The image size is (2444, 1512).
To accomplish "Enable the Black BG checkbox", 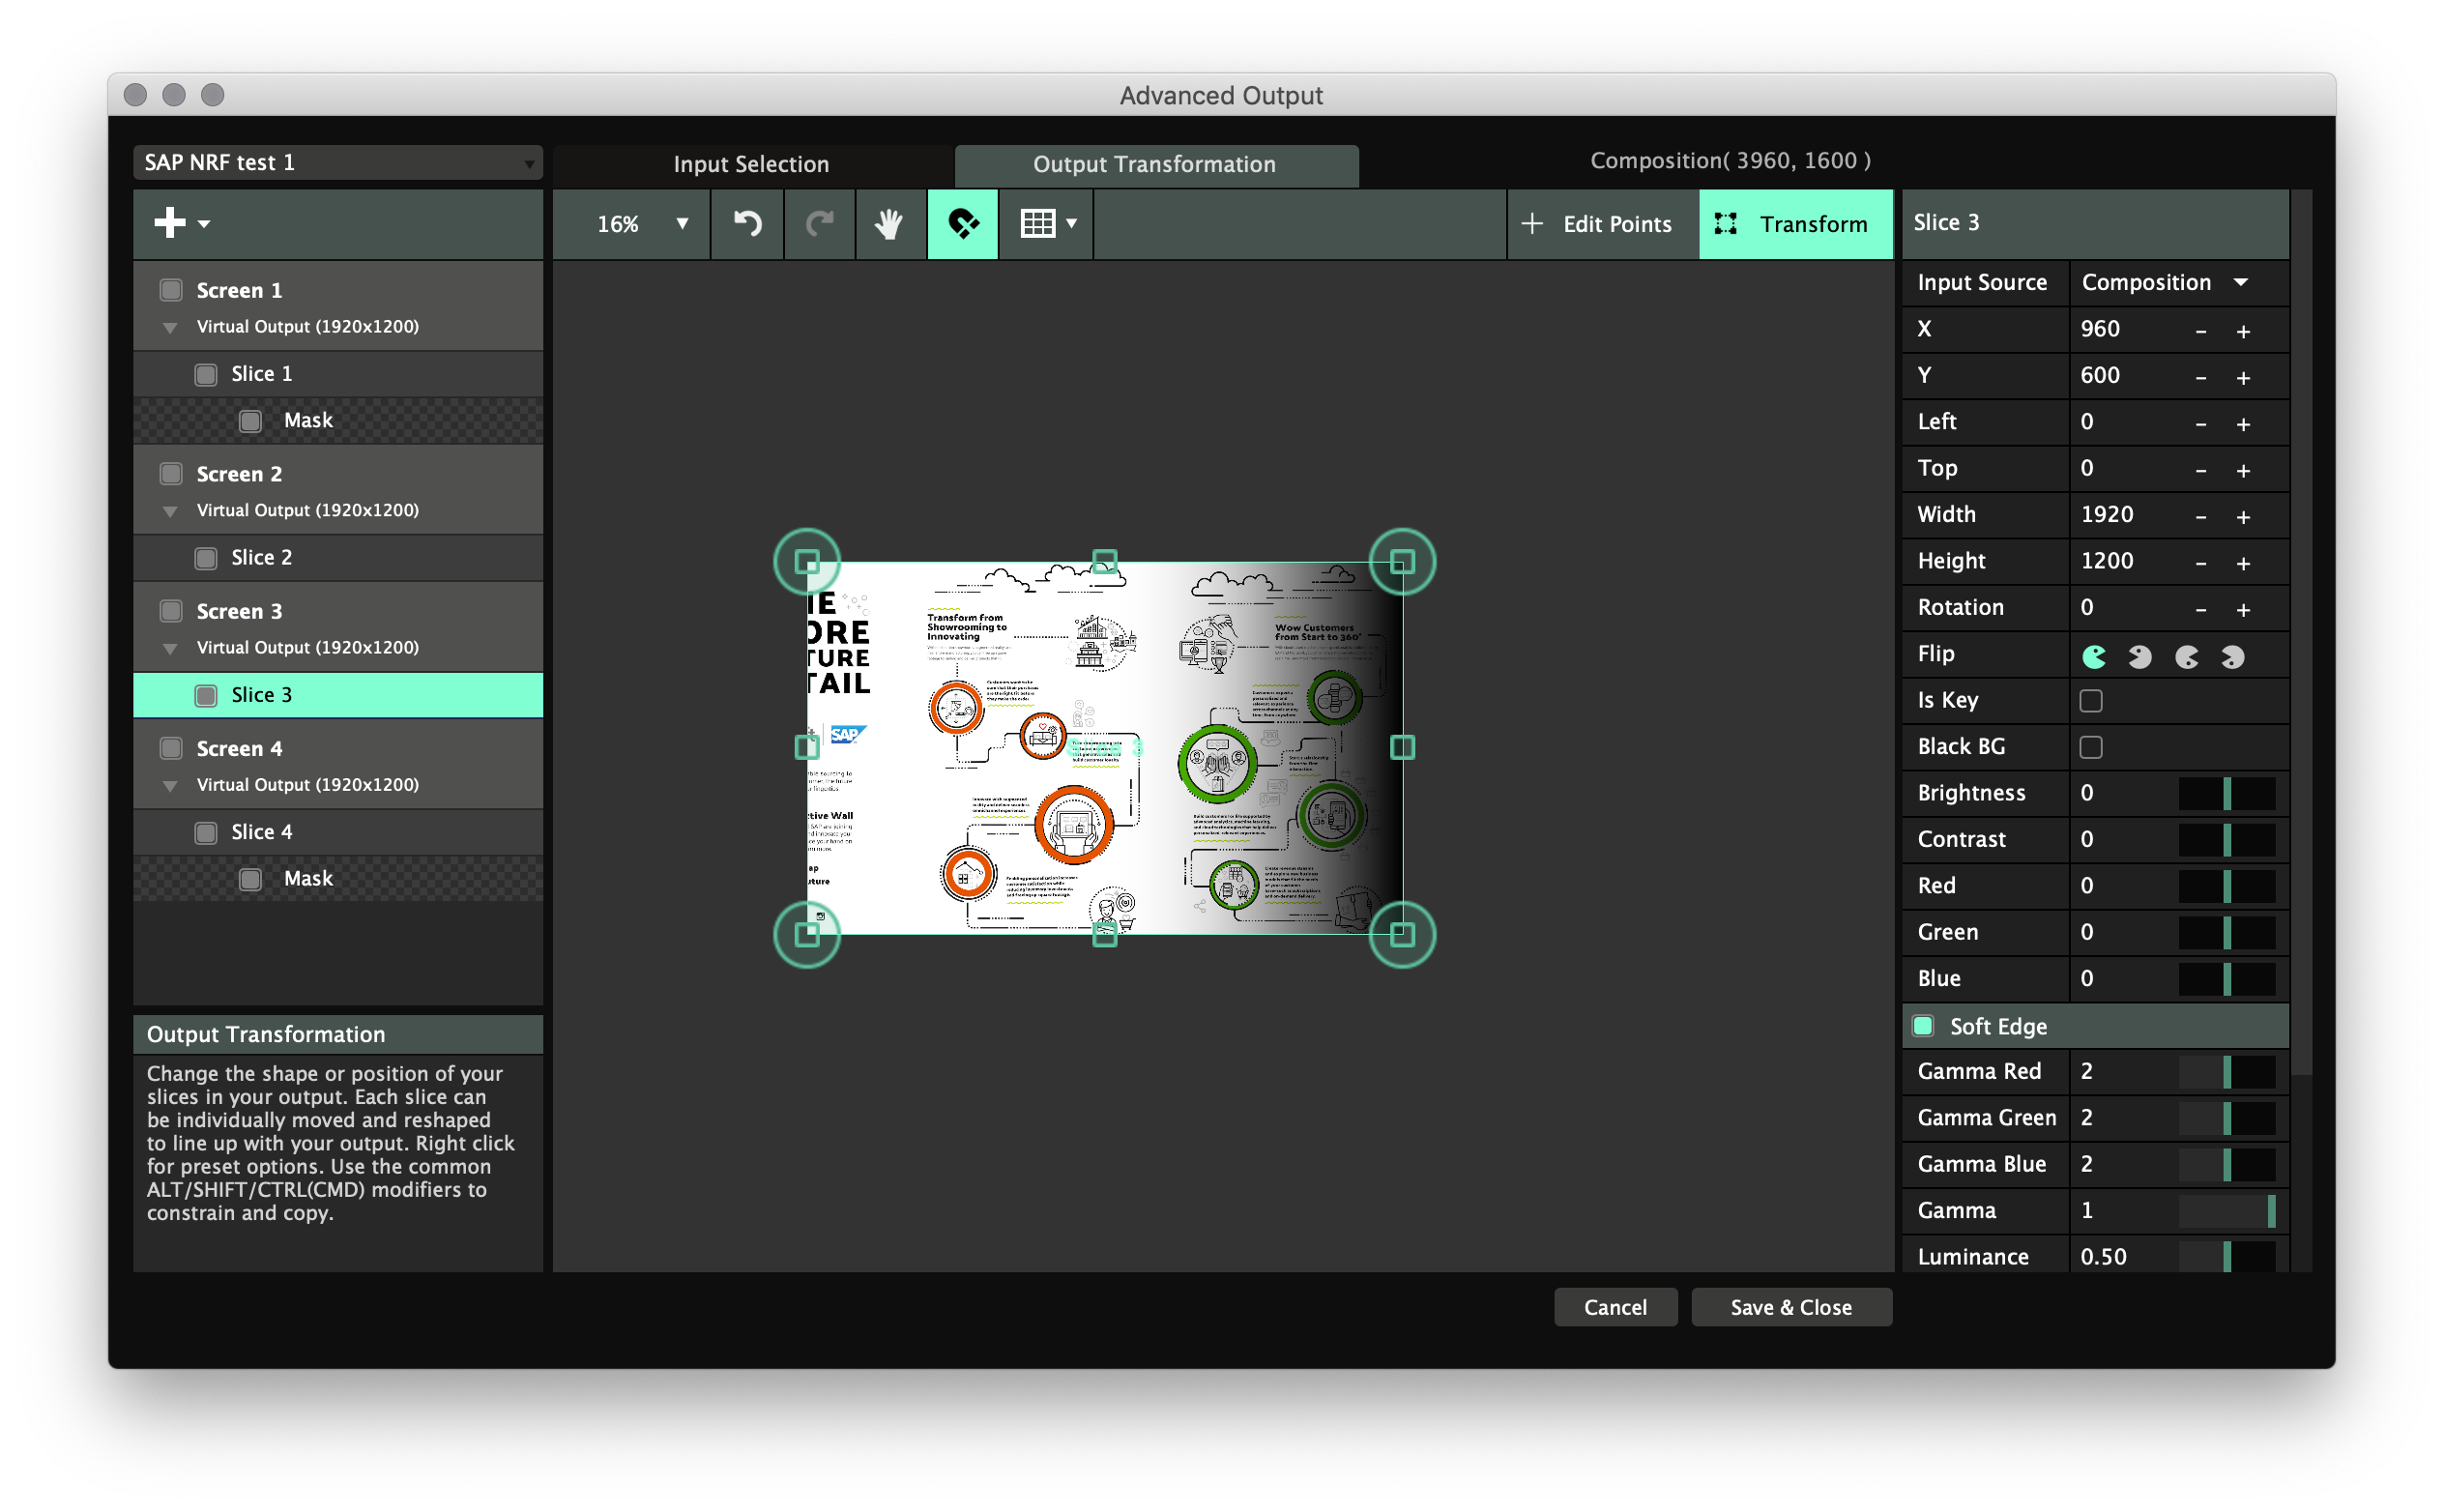I will (x=2090, y=747).
